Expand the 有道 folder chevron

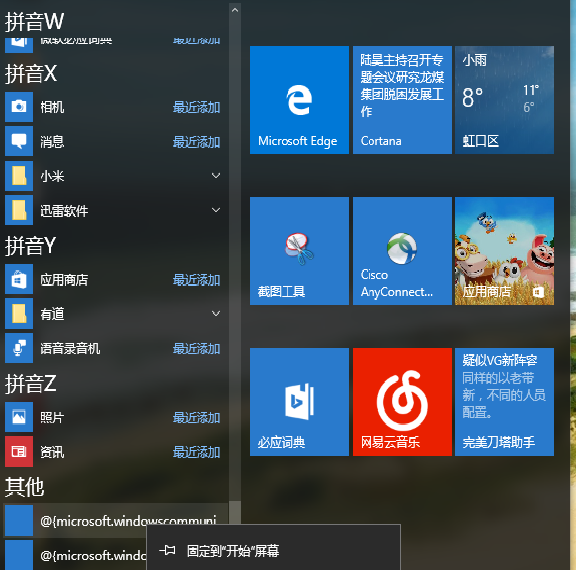(x=216, y=313)
